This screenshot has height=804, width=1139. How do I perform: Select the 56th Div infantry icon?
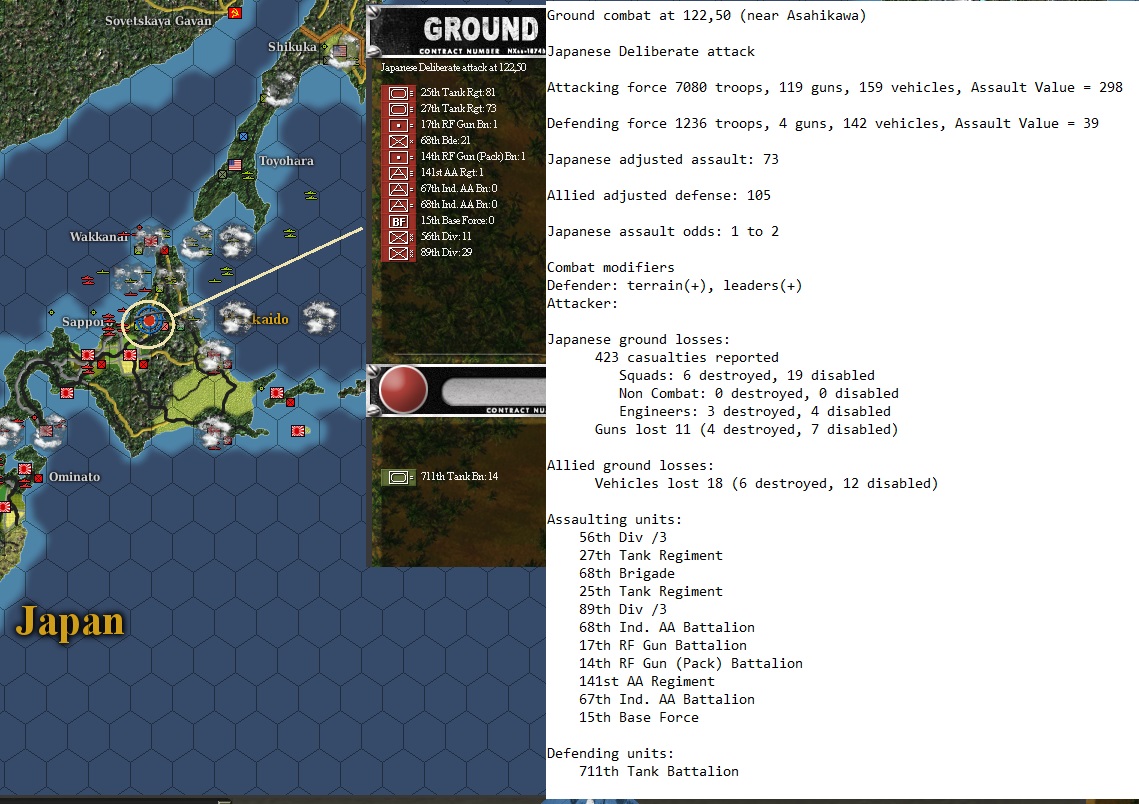coord(398,237)
